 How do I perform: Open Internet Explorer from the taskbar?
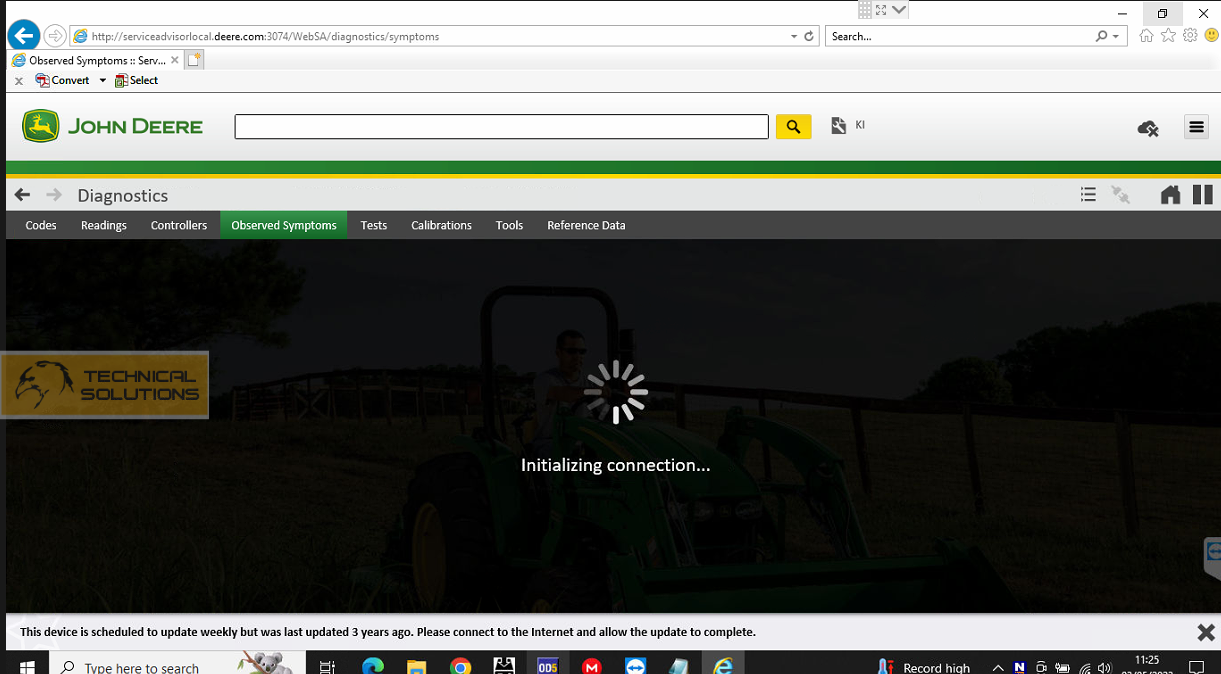pos(723,662)
